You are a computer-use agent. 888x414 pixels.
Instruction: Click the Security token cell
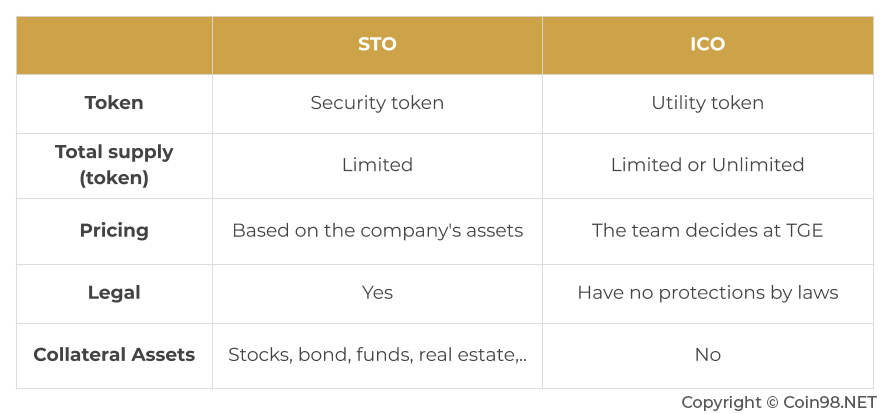coord(377,103)
